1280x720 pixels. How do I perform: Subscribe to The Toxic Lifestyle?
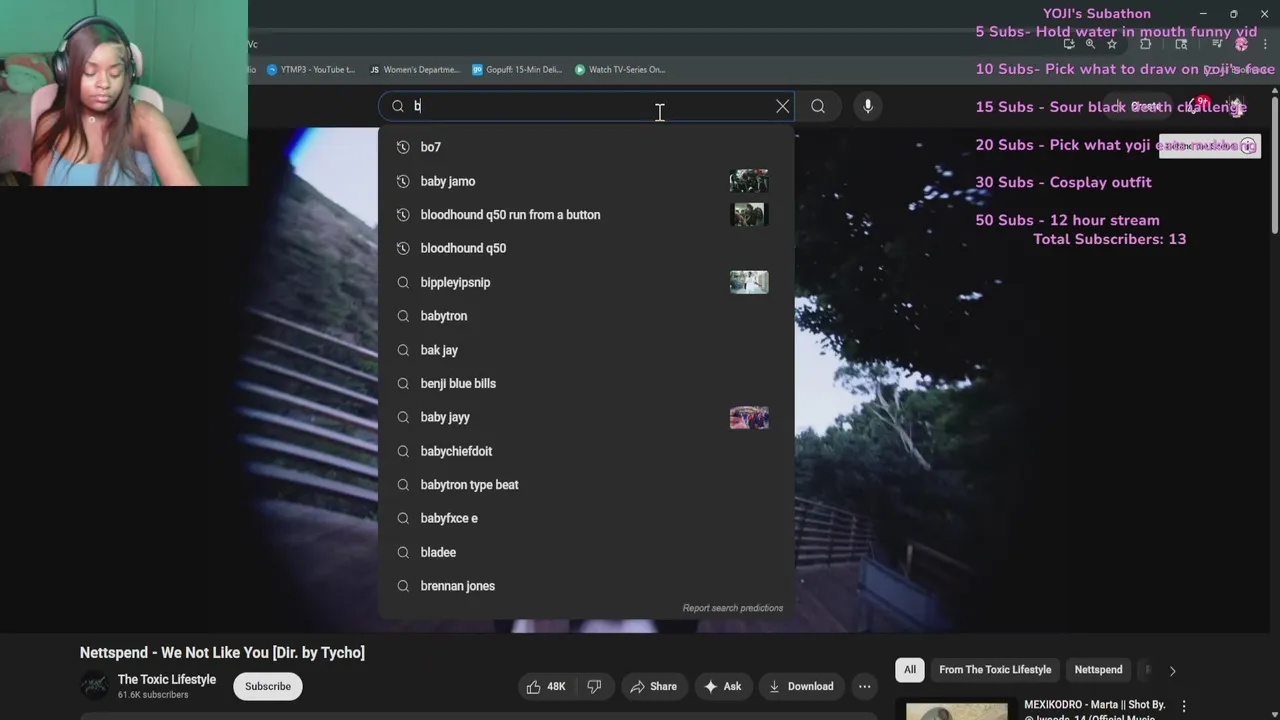coord(268,686)
